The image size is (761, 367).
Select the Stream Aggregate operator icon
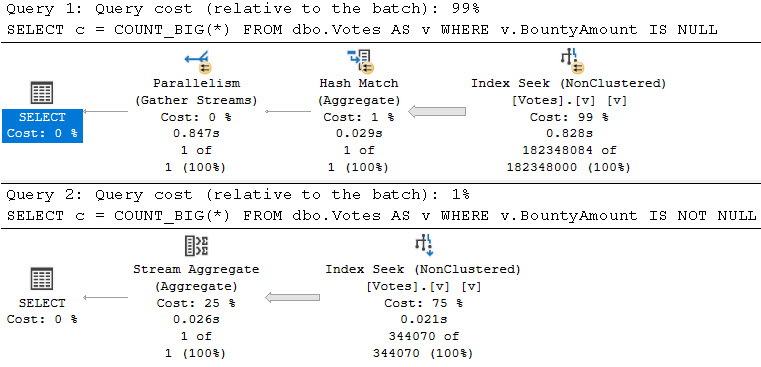tap(197, 246)
